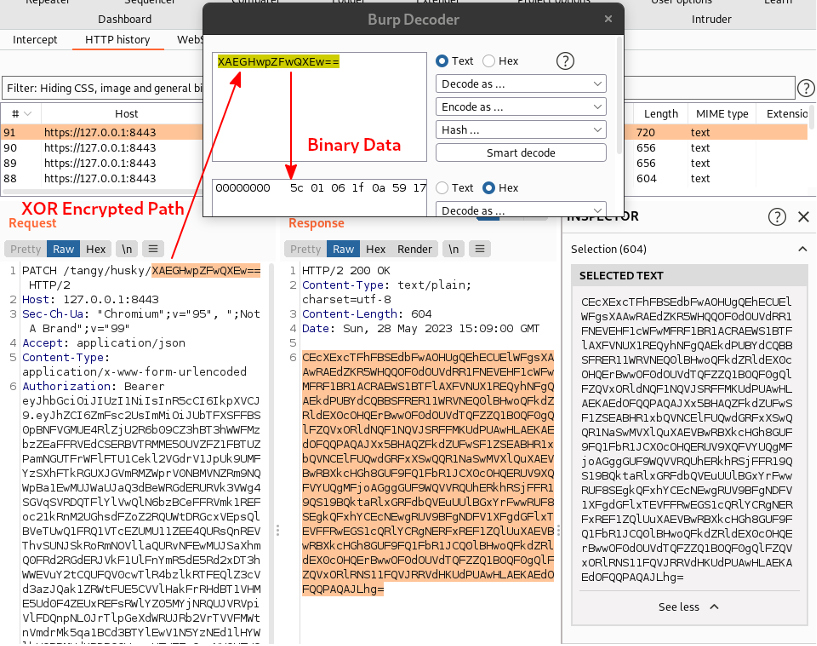Toggle newline display in Request pane
The height and width of the screenshot is (646, 817).
pos(127,249)
